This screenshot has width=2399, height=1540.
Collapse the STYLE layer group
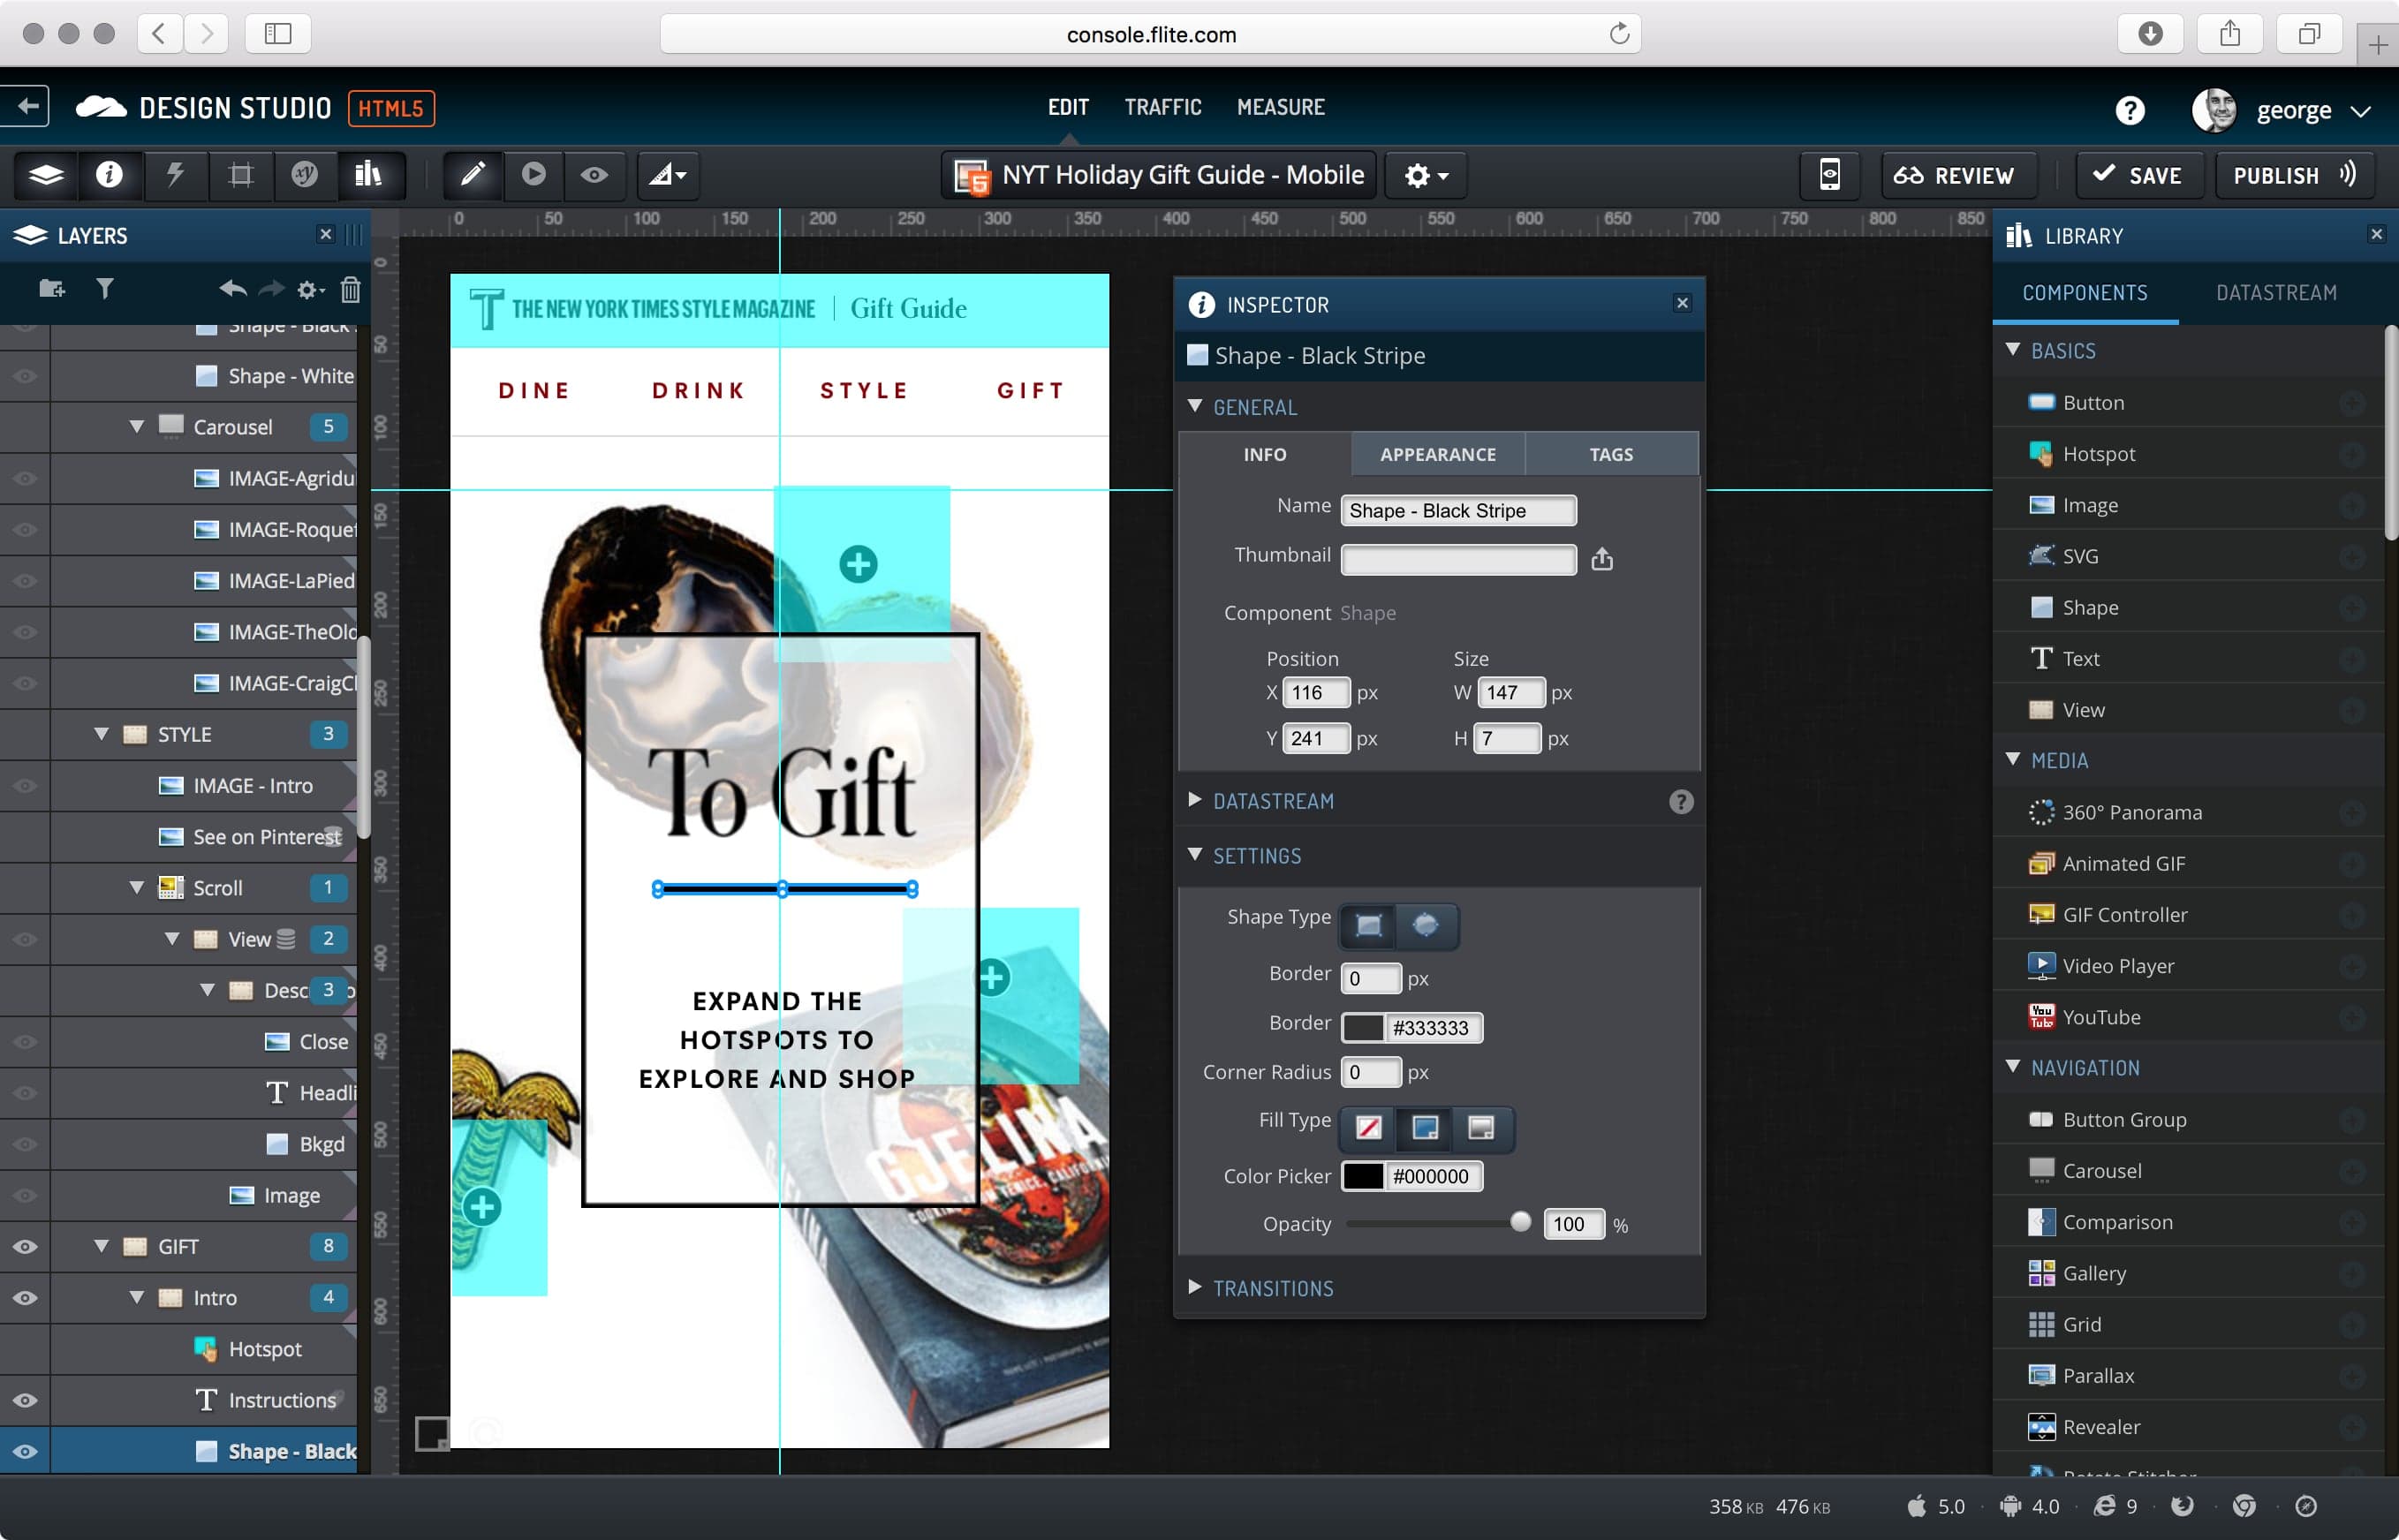tap(101, 734)
